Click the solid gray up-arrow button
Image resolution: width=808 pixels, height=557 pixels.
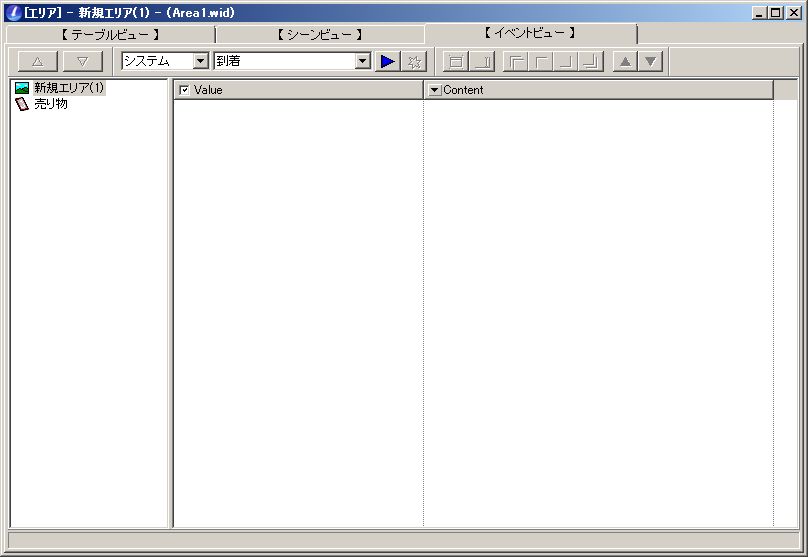pyautogui.click(x=625, y=61)
